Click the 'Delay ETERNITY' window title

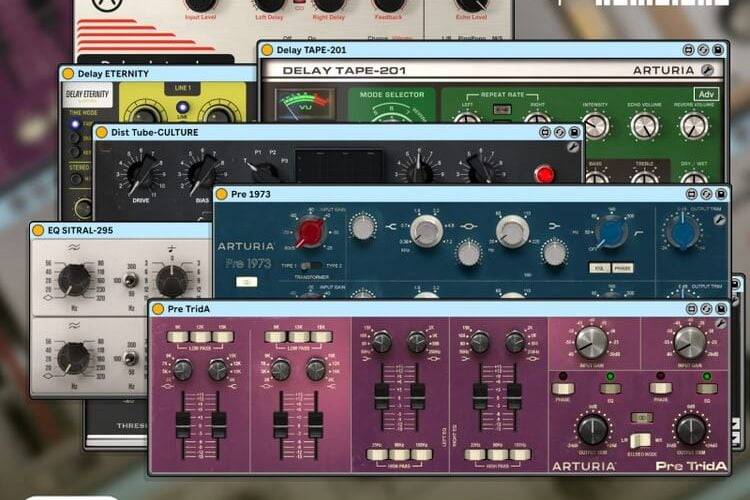coord(113,74)
